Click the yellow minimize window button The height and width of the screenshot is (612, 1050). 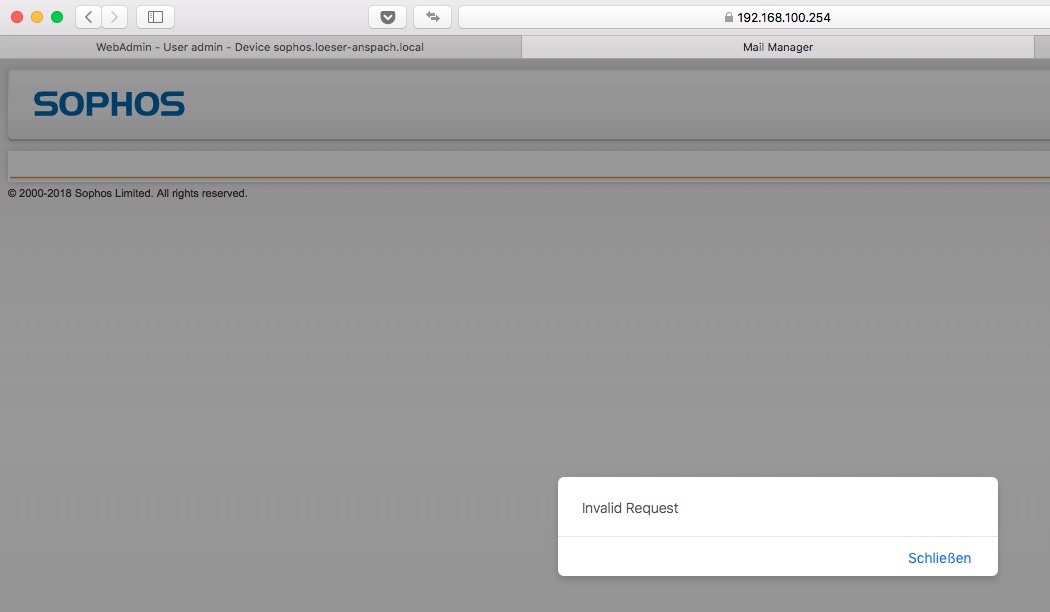pyautogui.click(x=38, y=17)
